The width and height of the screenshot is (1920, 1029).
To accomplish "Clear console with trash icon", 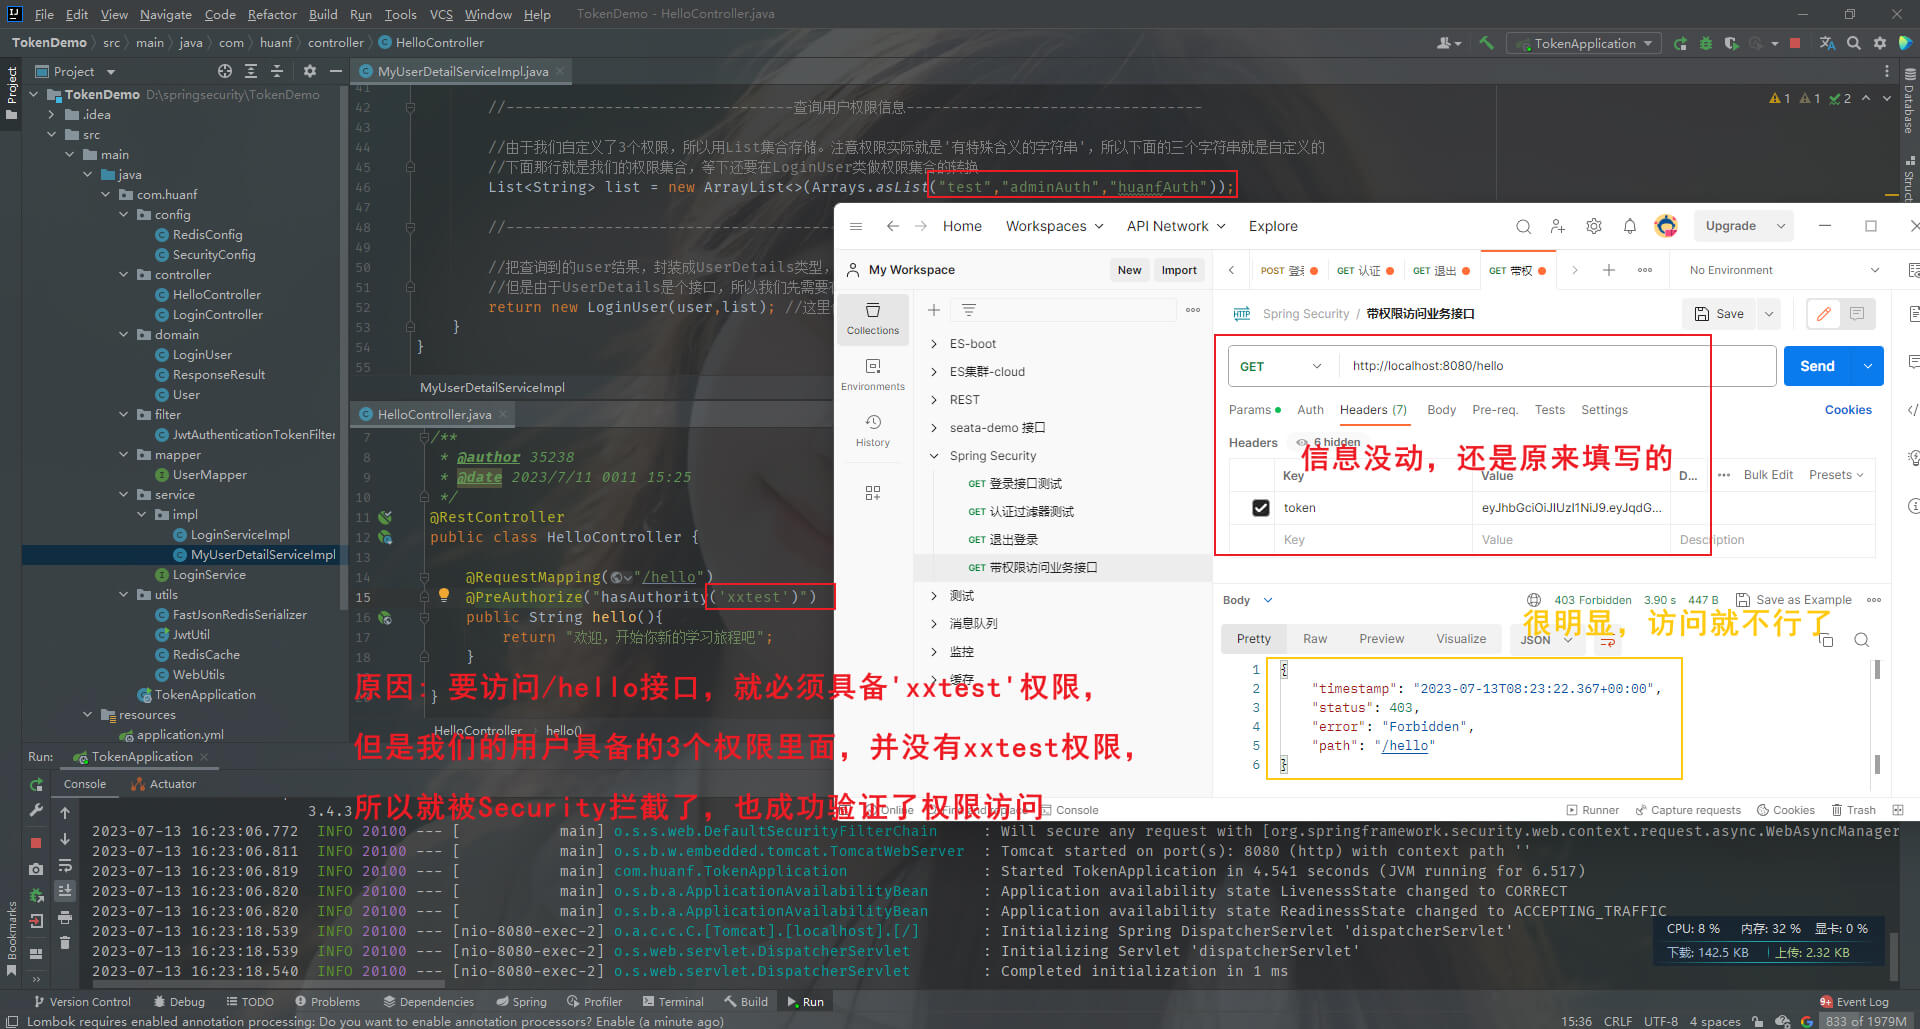I will (65, 943).
